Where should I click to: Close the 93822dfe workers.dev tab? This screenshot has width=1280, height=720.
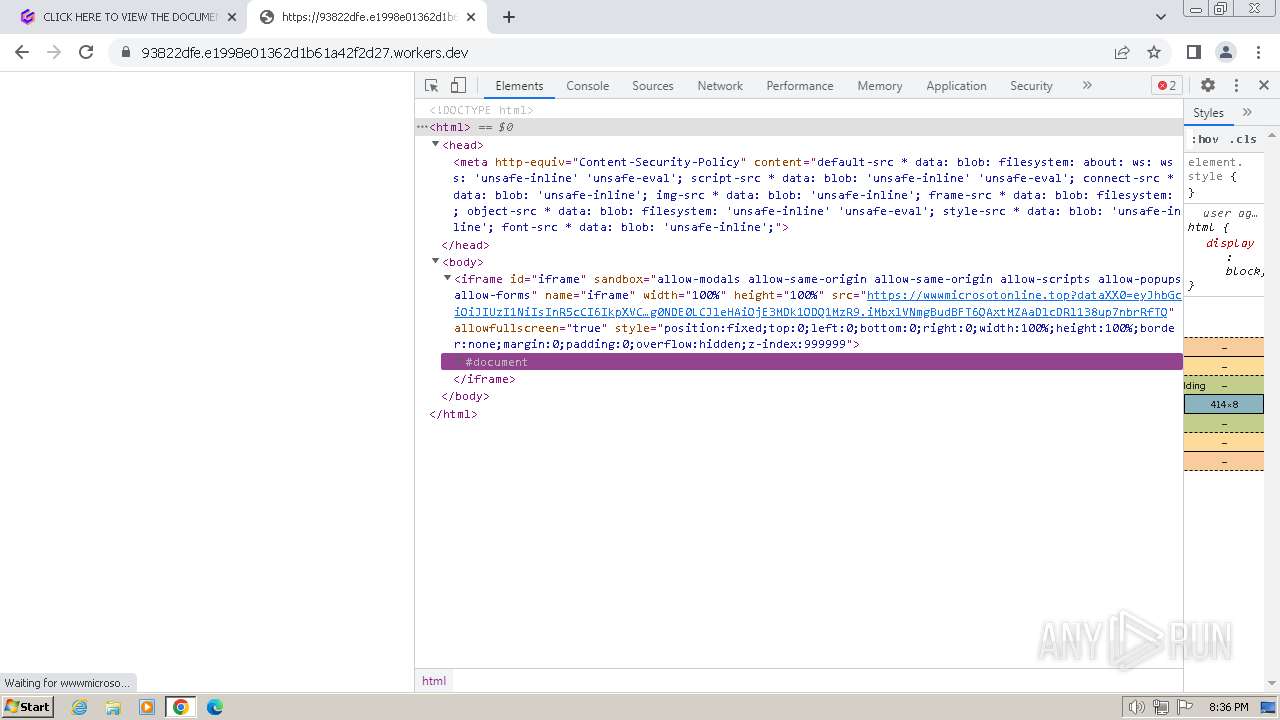tap(471, 17)
